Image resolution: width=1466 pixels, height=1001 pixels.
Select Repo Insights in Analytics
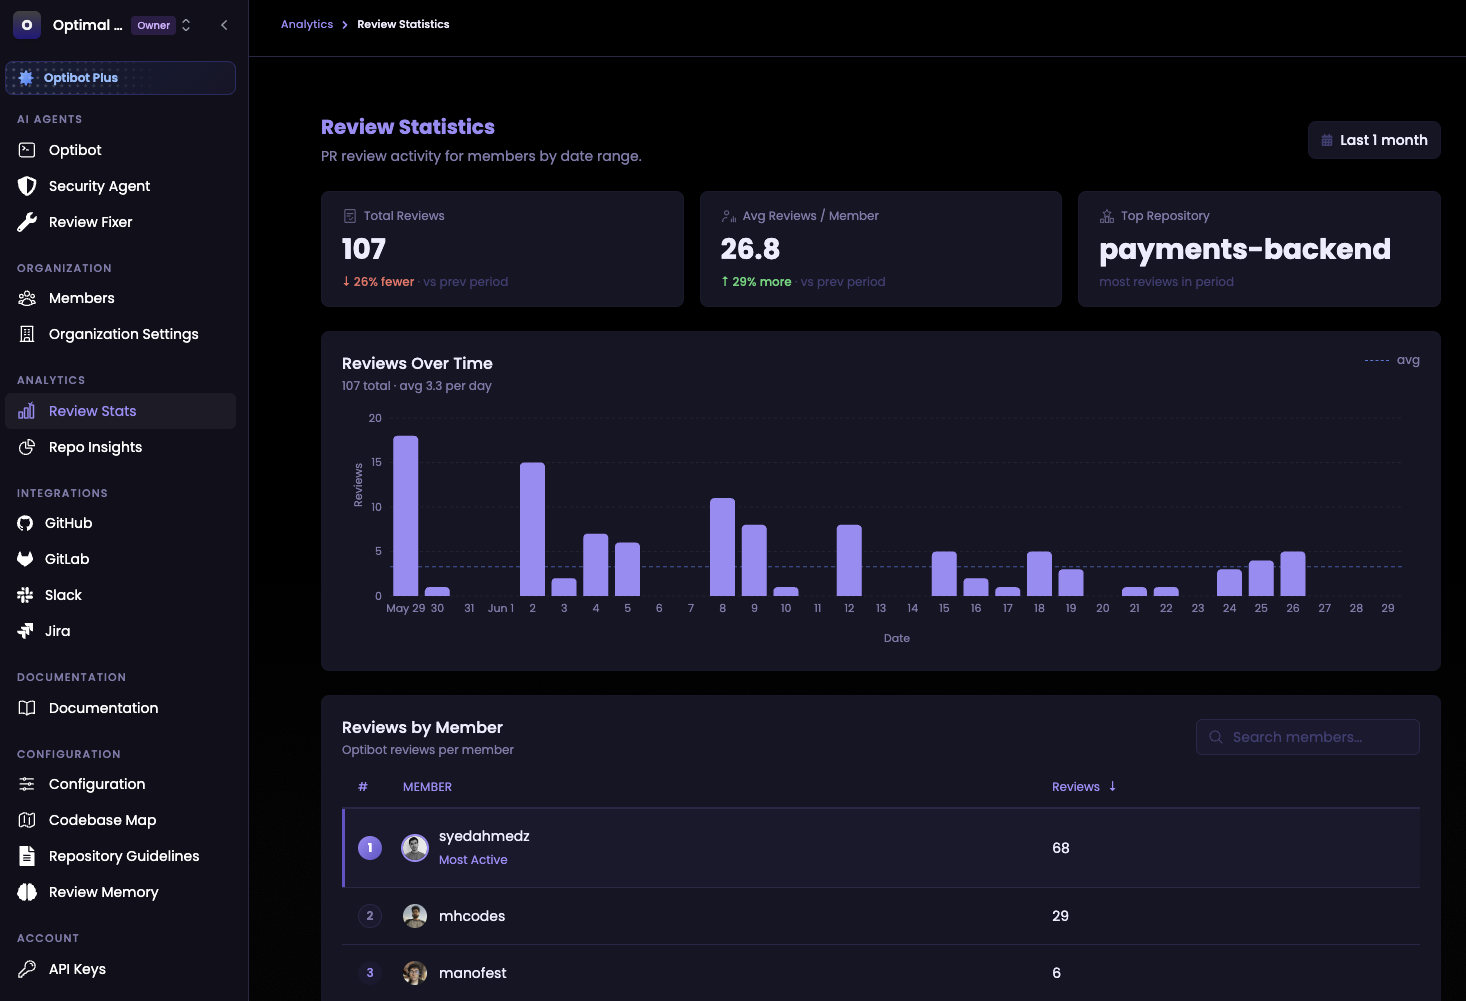coord(120,447)
